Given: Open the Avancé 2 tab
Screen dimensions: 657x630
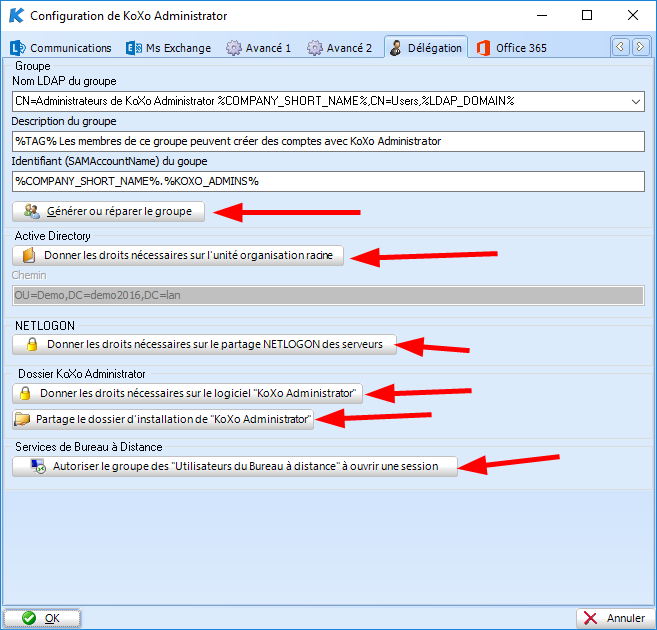Looking at the screenshot, I should pyautogui.click(x=339, y=48).
